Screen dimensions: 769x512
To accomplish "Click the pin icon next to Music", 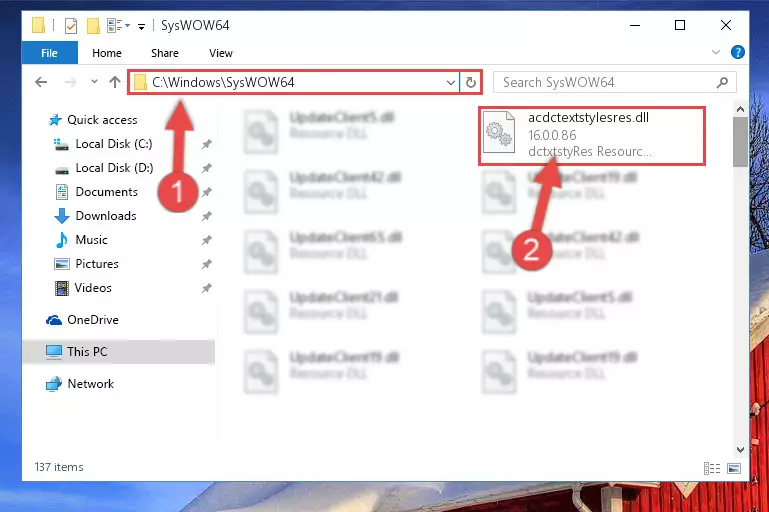I will (x=206, y=240).
